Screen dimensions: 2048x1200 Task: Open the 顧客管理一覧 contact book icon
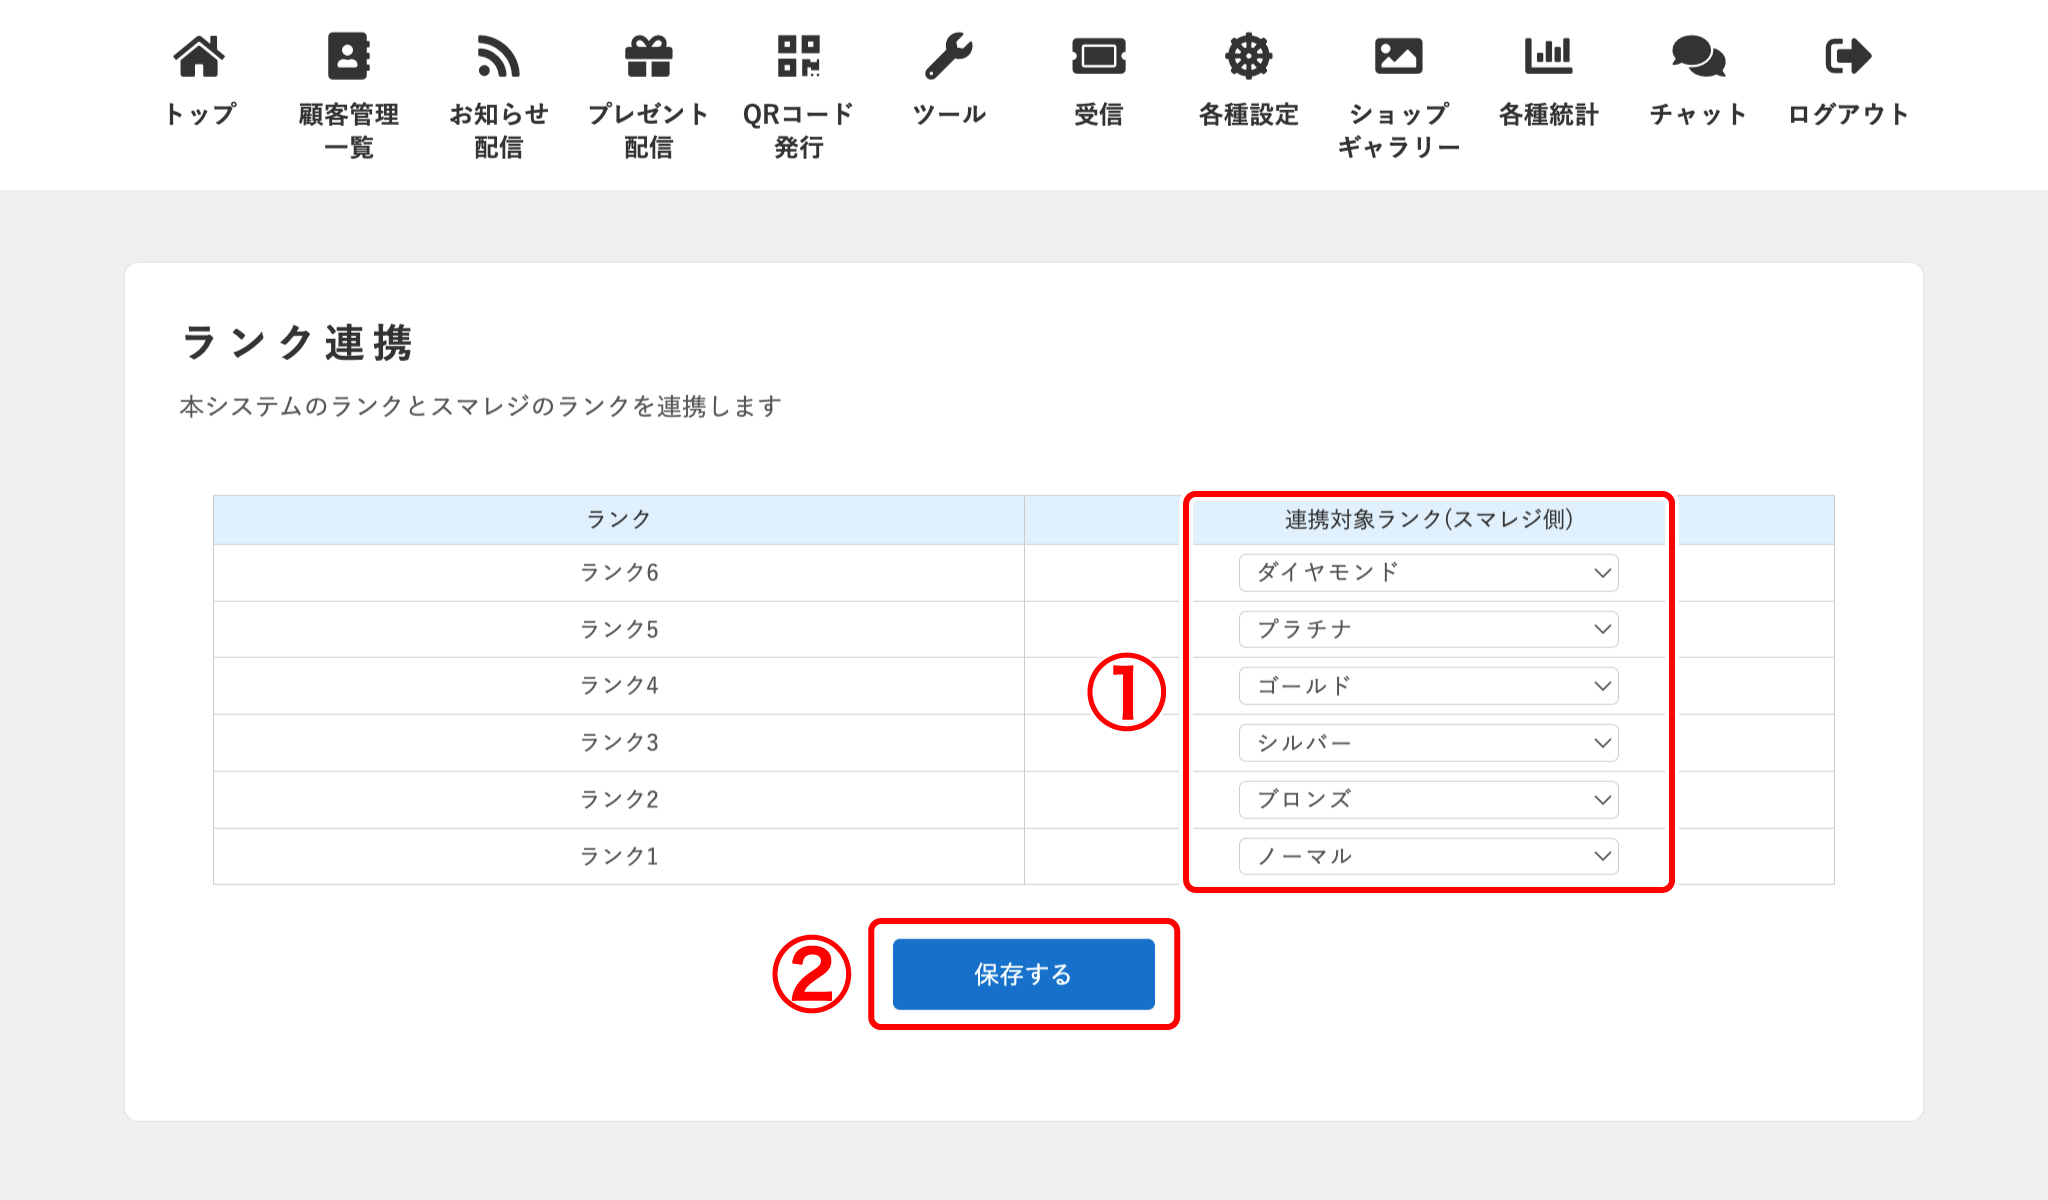click(x=349, y=56)
